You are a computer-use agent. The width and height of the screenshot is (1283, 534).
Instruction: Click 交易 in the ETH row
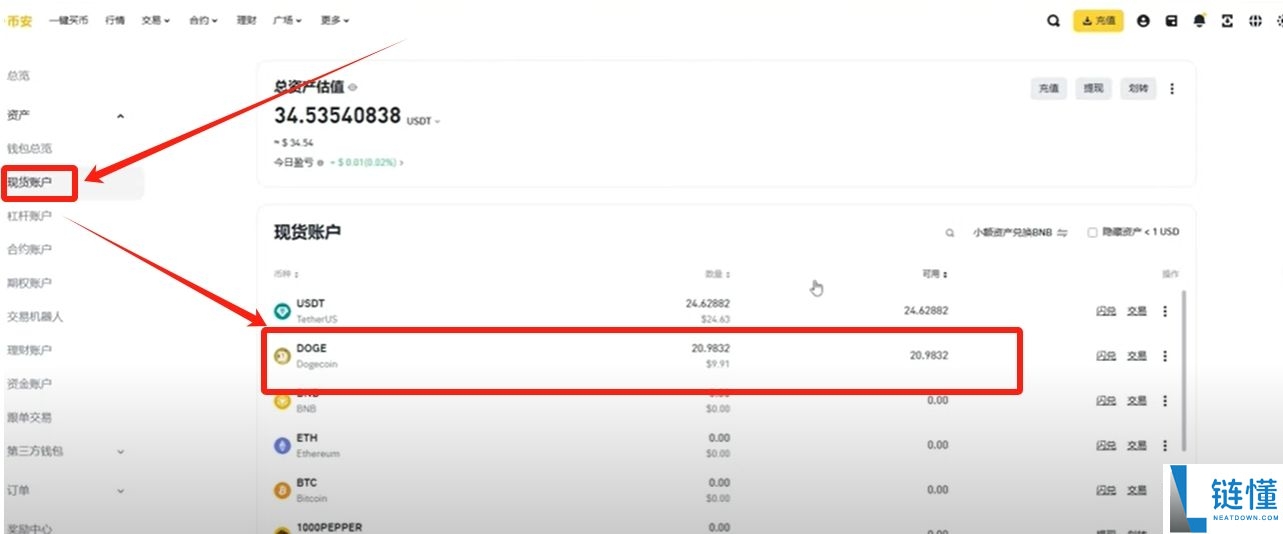pos(1137,445)
